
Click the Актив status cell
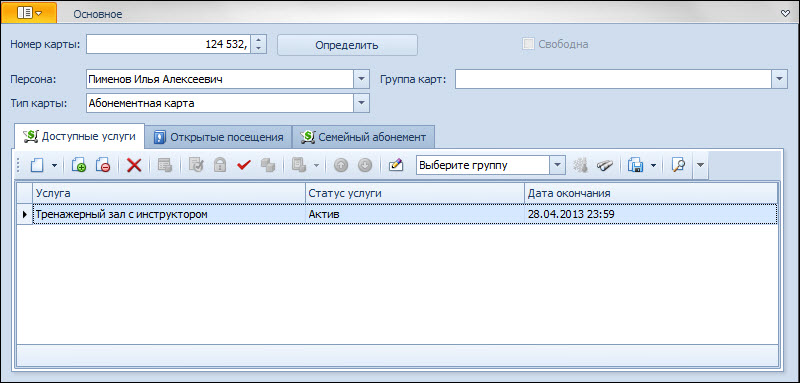[415, 214]
